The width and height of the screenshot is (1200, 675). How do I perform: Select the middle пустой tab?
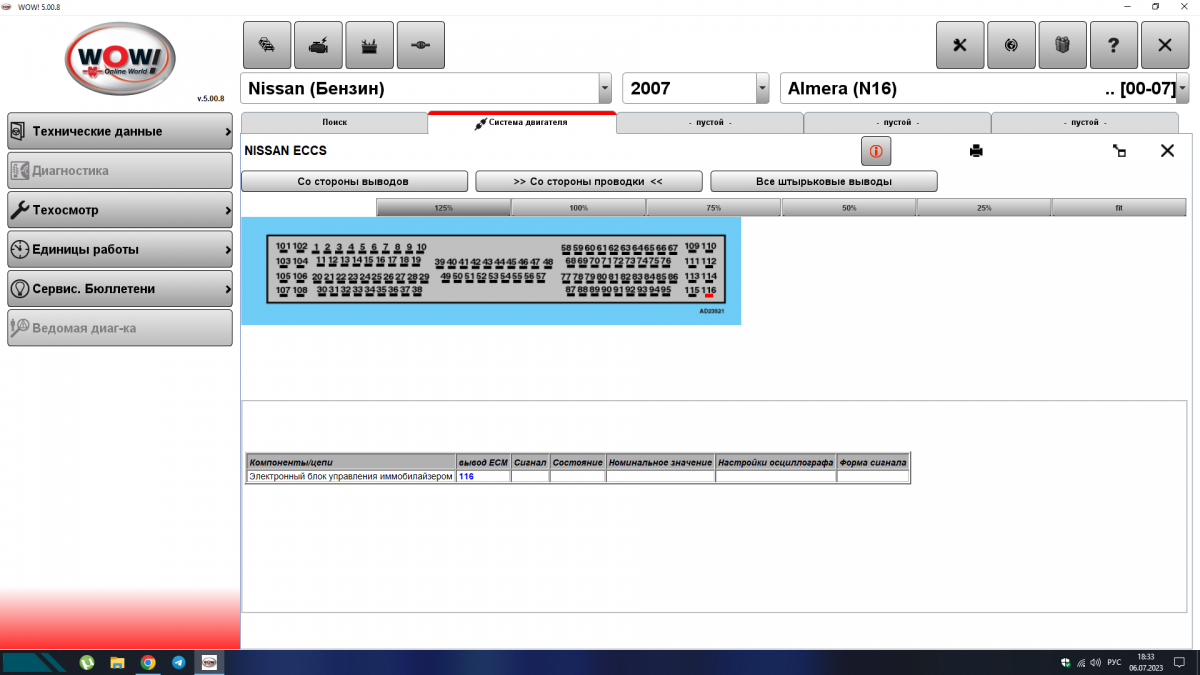click(897, 122)
